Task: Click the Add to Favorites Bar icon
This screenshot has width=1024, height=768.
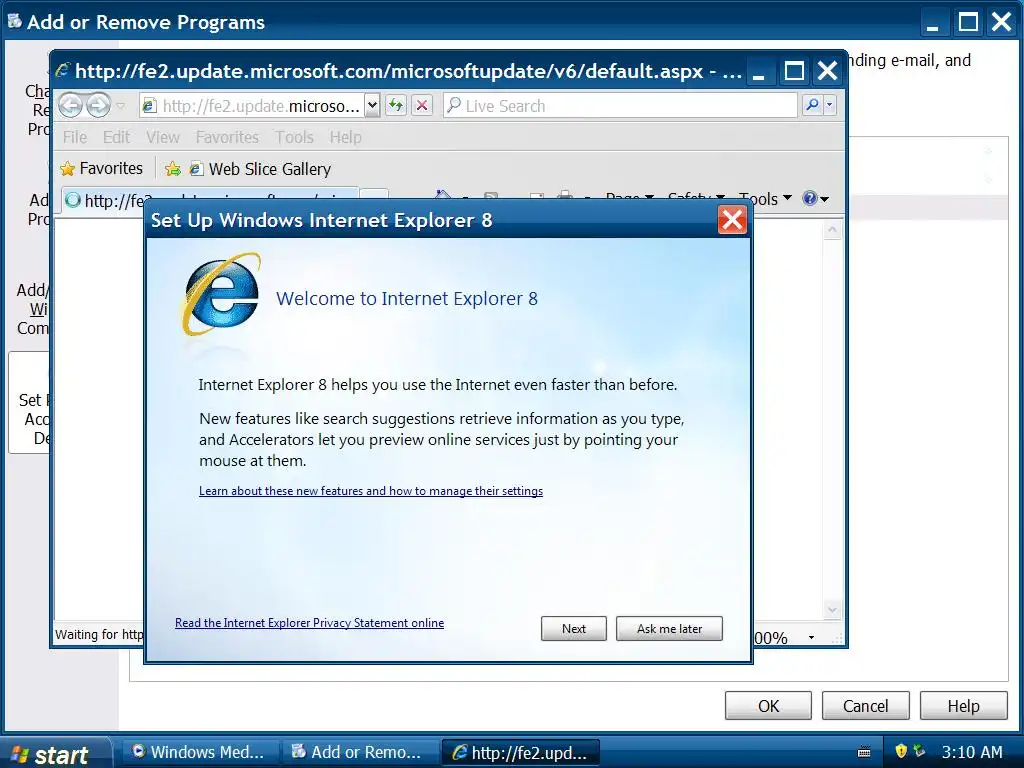Action: coord(173,169)
